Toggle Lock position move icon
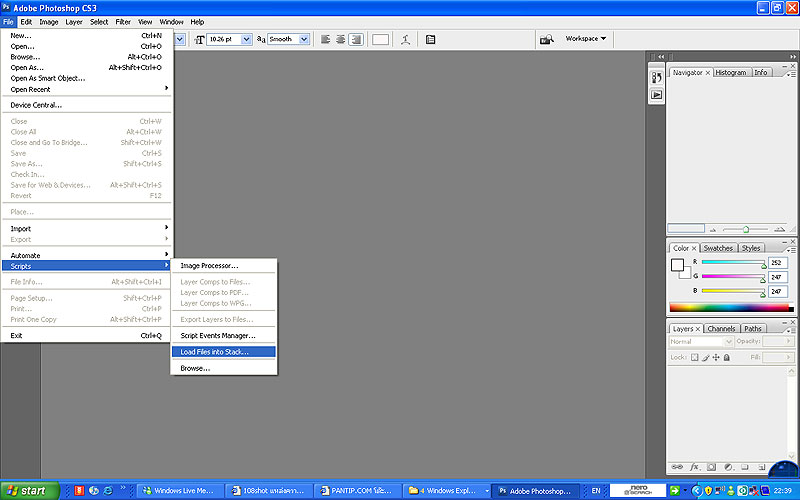Screen dimensions: 800x500 716,358
